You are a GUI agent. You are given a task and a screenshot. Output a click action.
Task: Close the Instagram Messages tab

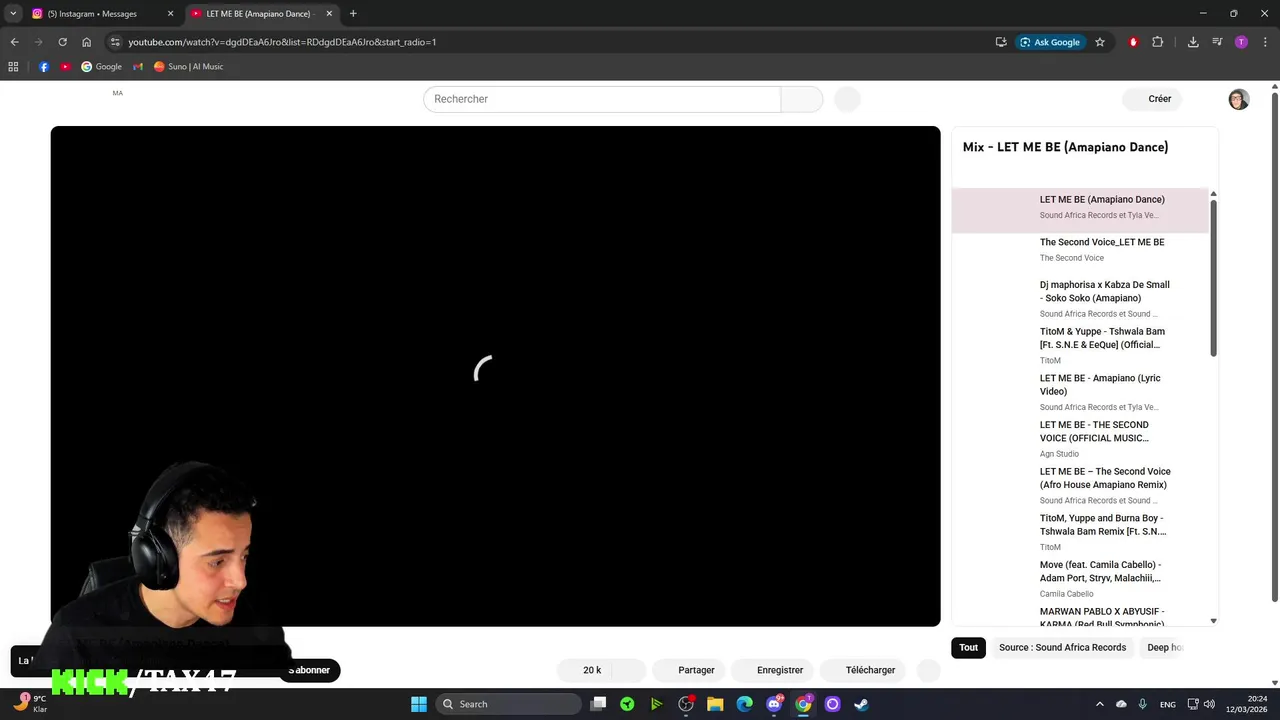click(x=170, y=14)
